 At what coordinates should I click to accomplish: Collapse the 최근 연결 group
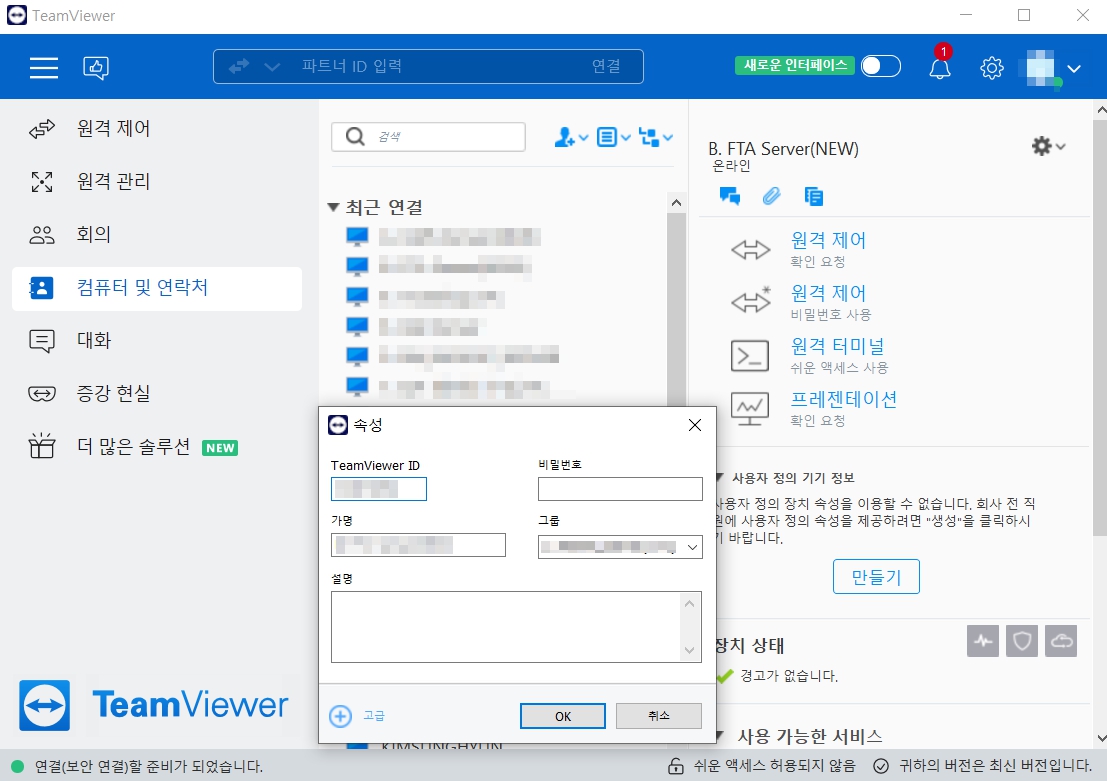333,207
